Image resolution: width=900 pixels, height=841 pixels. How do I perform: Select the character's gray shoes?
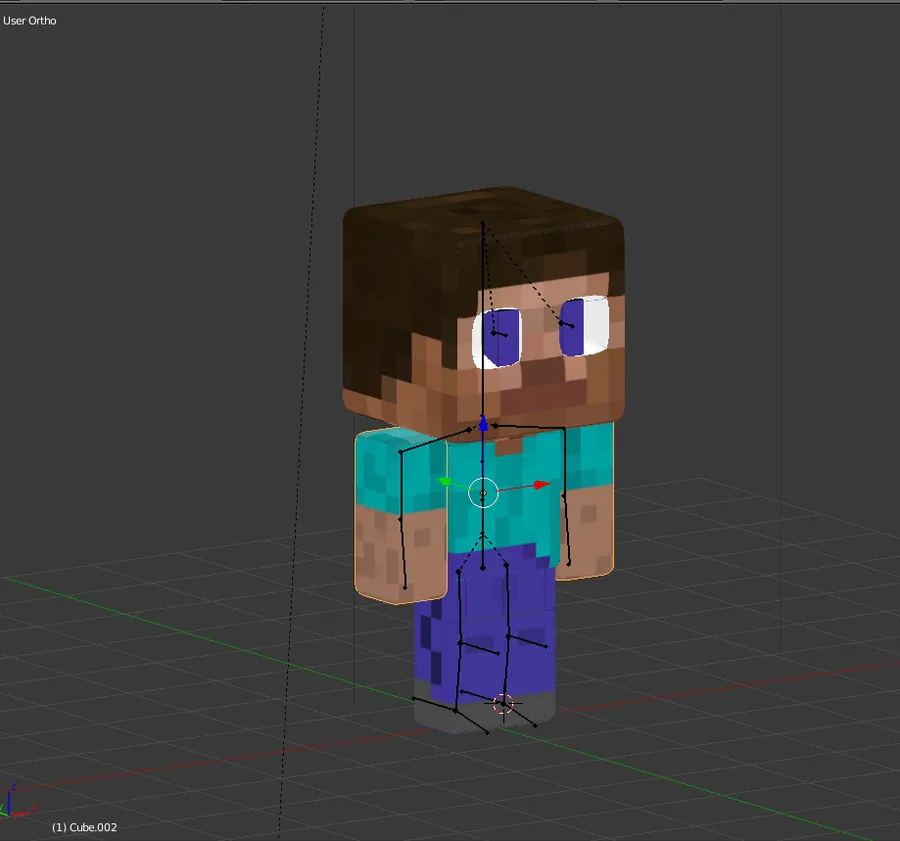pyautogui.click(x=485, y=712)
